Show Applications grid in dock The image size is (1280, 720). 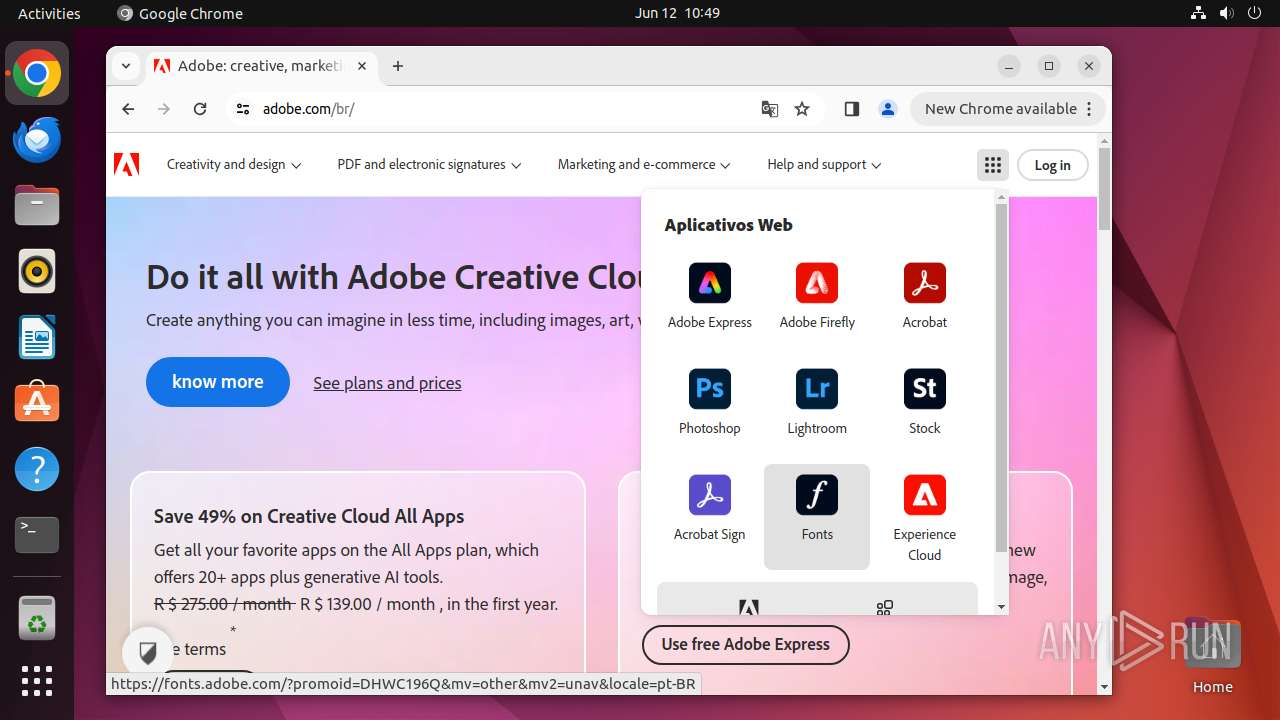pyautogui.click(x=37, y=681)
